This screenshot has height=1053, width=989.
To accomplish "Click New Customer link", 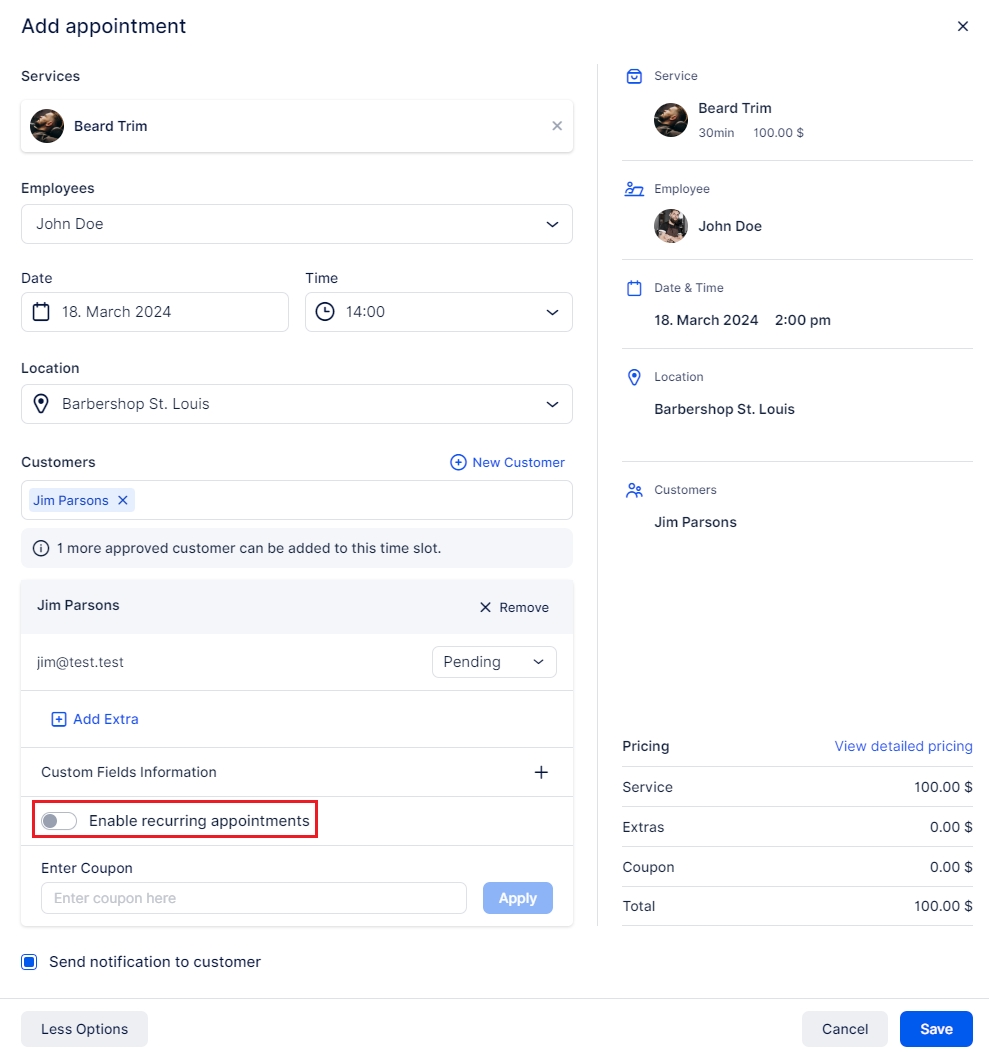I will pos(508,462).
